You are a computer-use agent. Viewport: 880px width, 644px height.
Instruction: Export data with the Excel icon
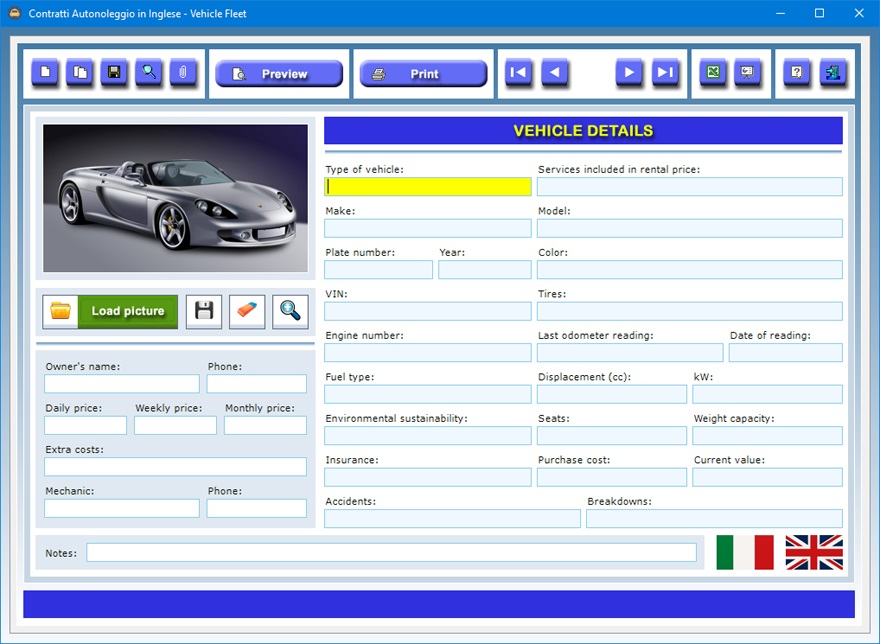point(713,73)
